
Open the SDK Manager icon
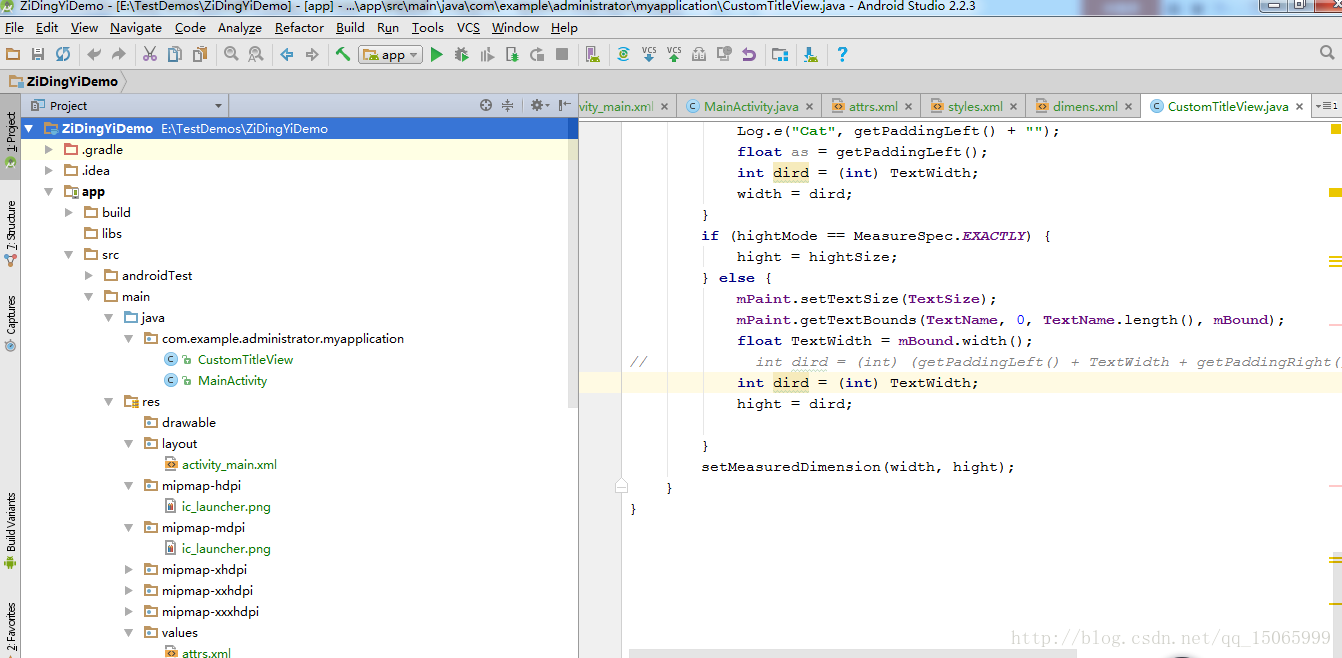[x=811, y=54]
